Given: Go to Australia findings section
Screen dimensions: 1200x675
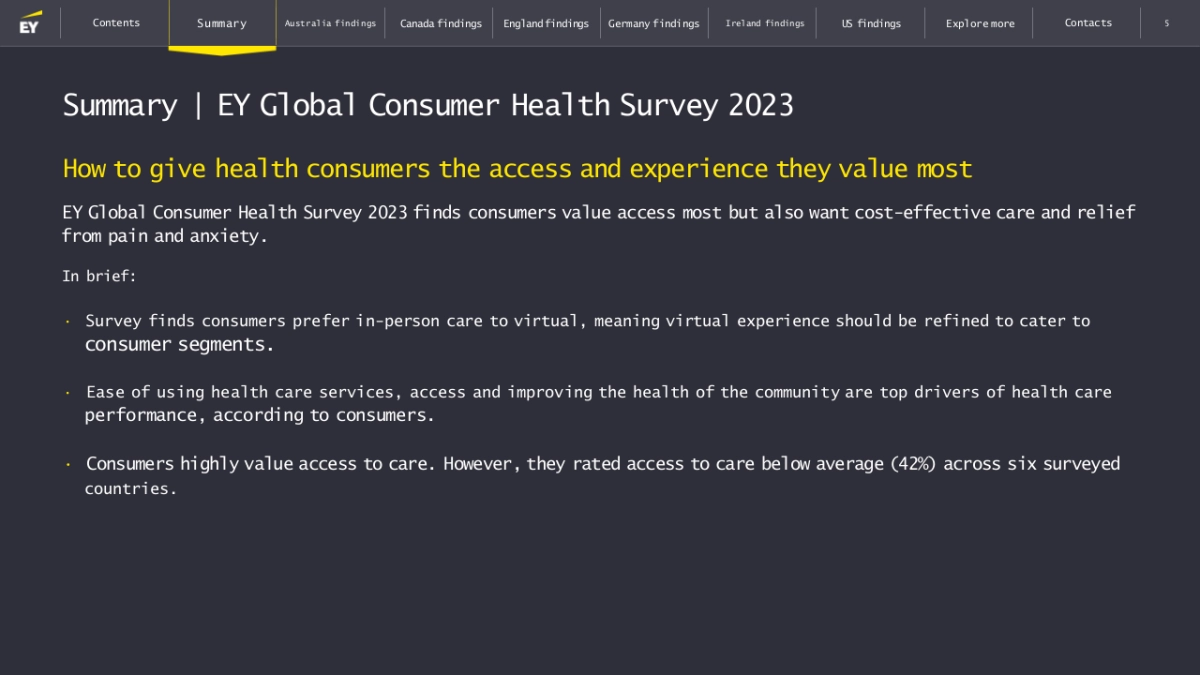Looking at the screenshot, I should [x=330, y=23].
